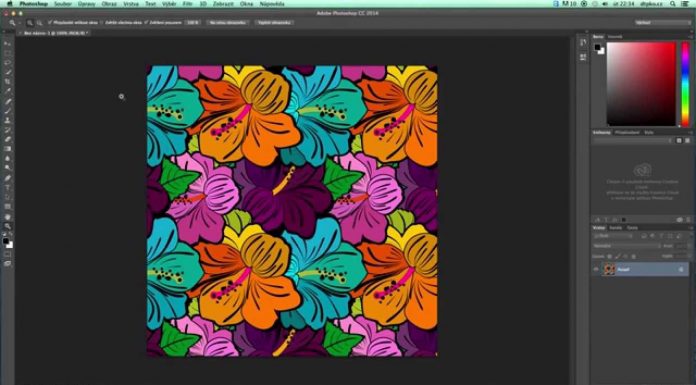Open the collapsed Properties panel icon
The image size is (696, 385).
[x=583, y=57]
